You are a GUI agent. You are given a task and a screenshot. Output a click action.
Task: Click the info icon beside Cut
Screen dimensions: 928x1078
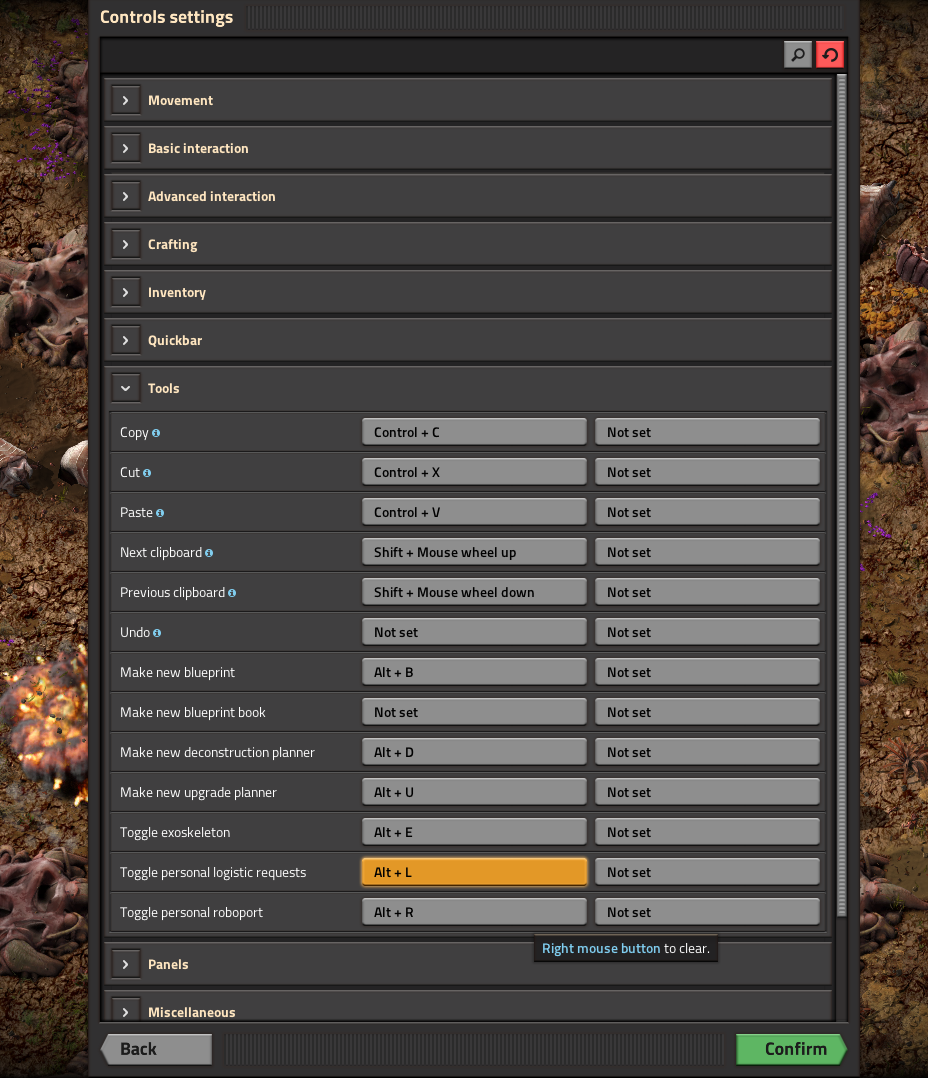coord(147,473)
